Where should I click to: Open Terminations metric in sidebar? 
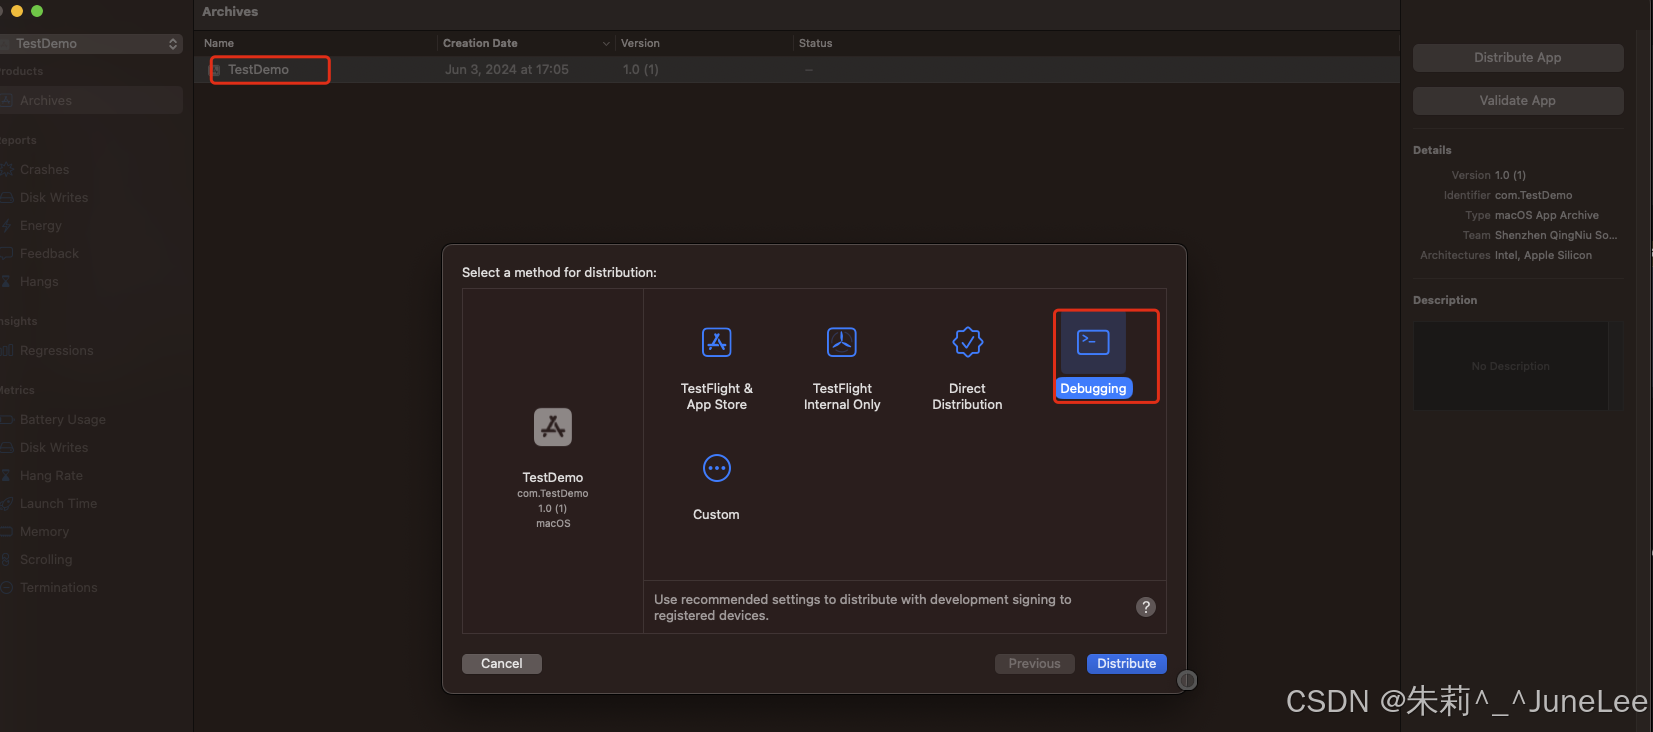[58, 588]
